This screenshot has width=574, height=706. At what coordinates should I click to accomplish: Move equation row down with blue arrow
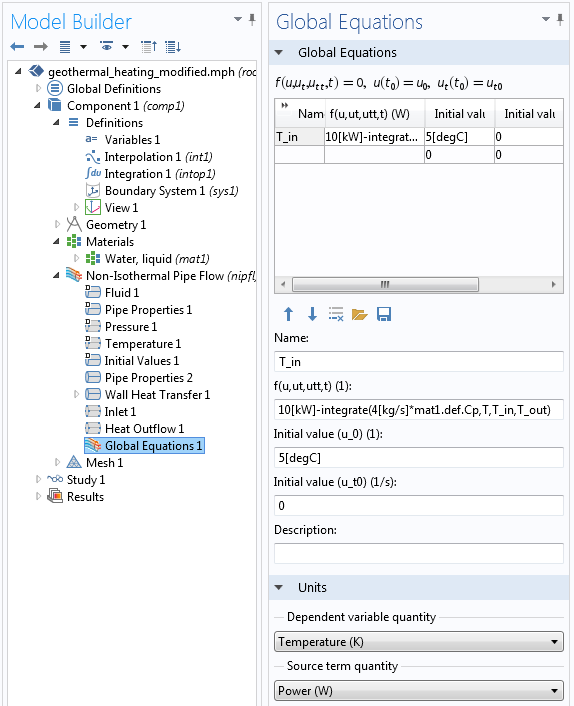point(312,314)
